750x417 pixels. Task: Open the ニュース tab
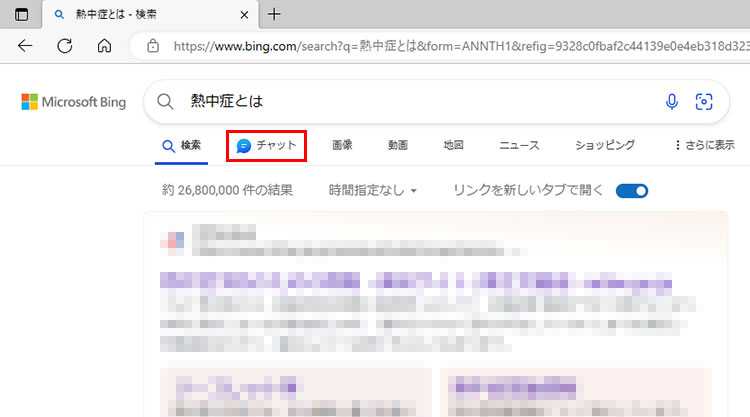pos(519,145)
